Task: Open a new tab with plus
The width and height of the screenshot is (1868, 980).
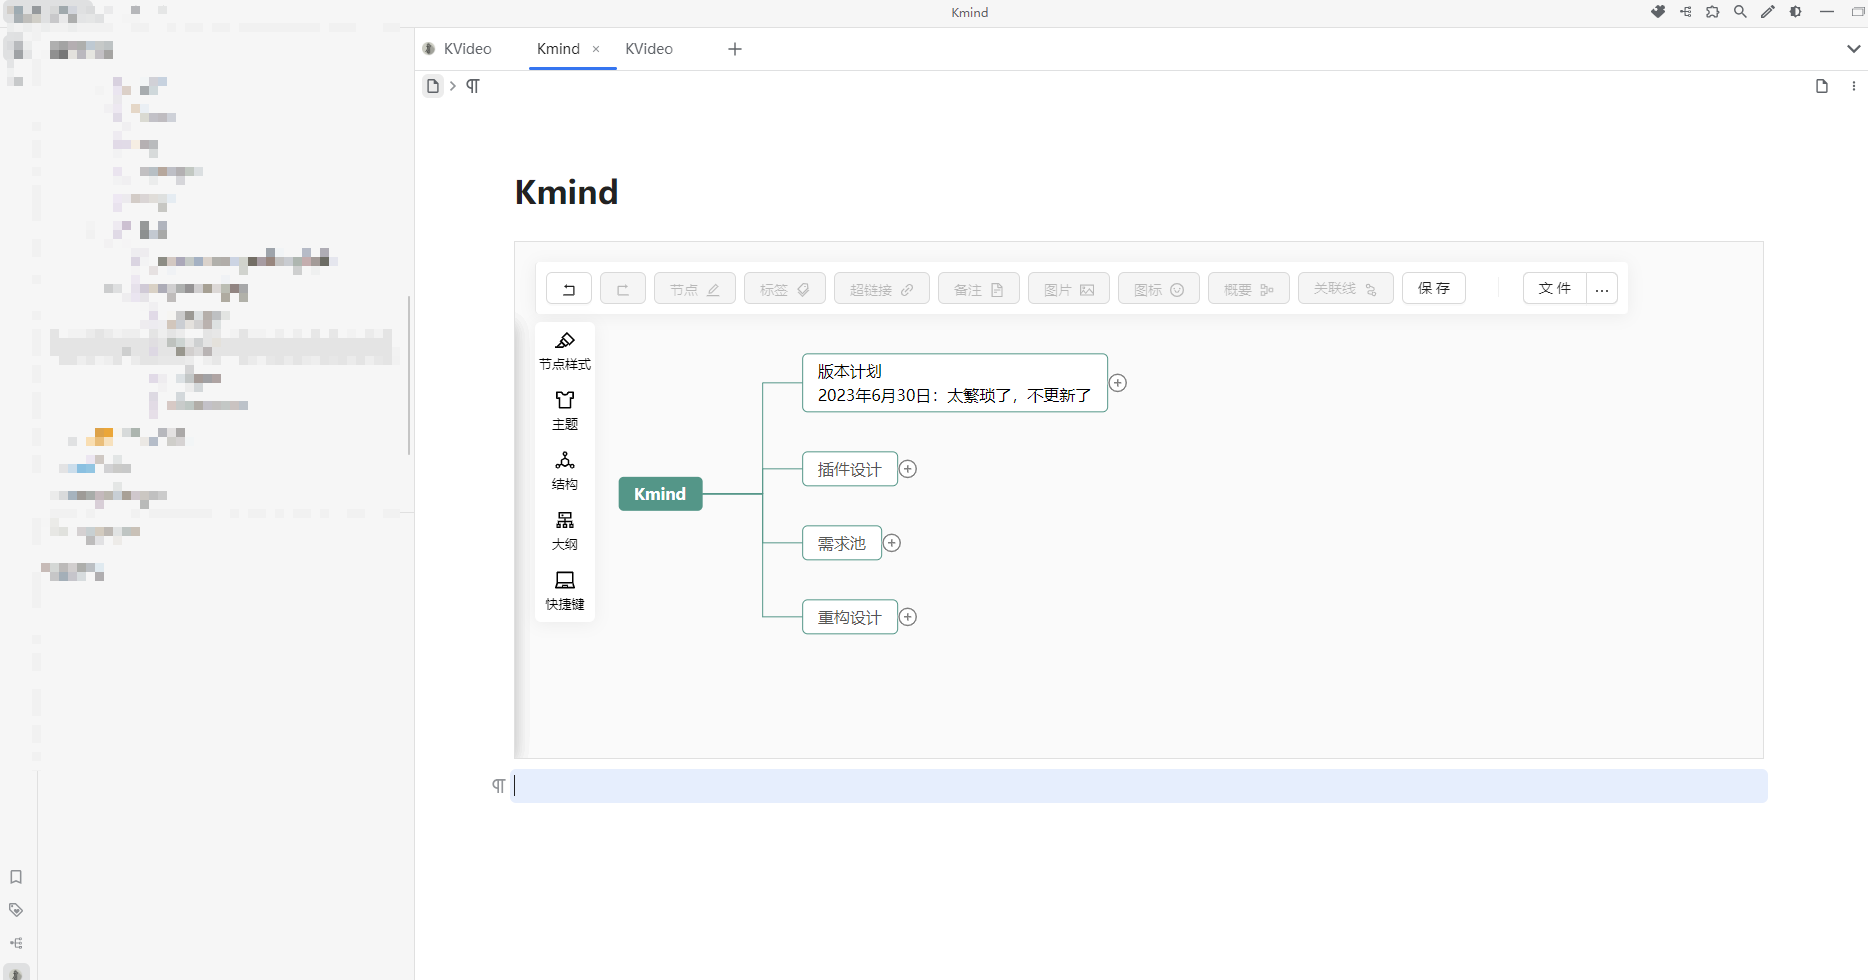Action: [735, 49]
